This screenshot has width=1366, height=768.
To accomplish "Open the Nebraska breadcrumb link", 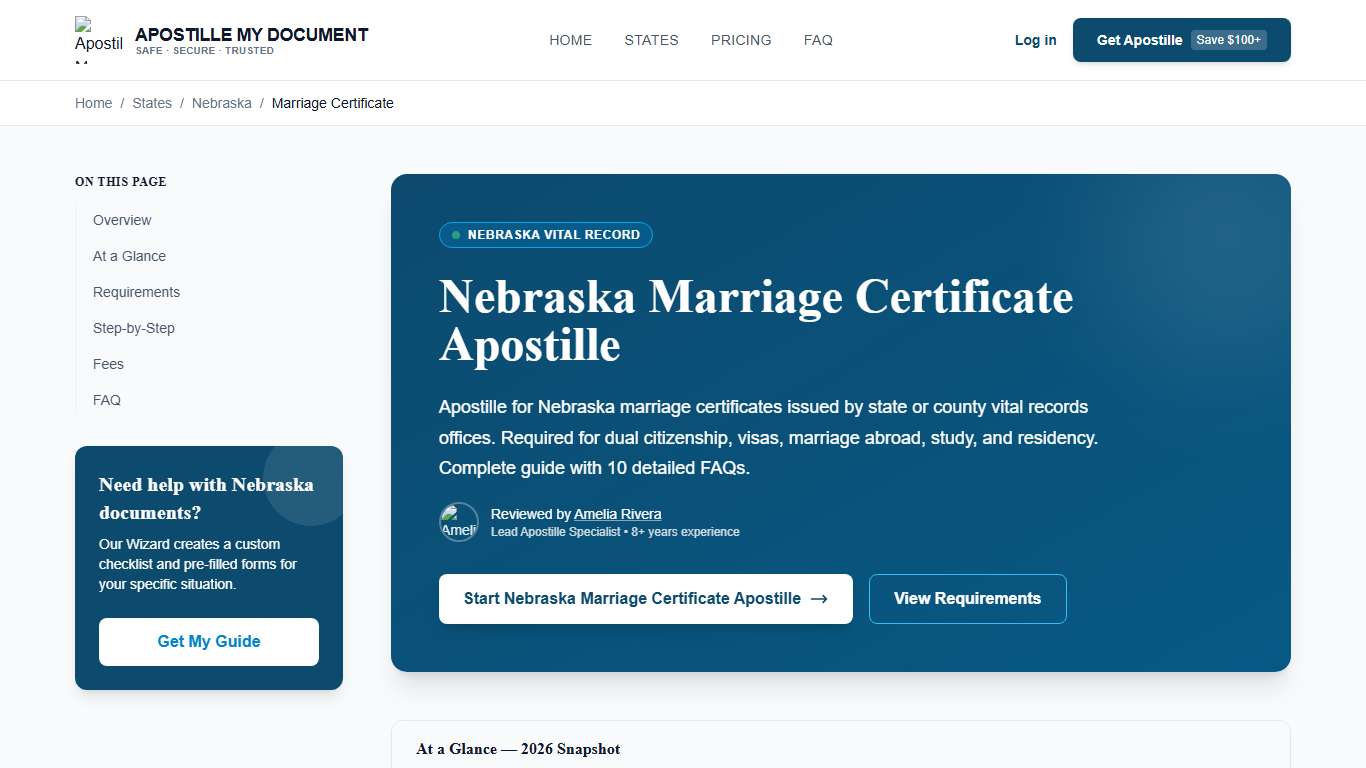I will [x=221, y=103].
